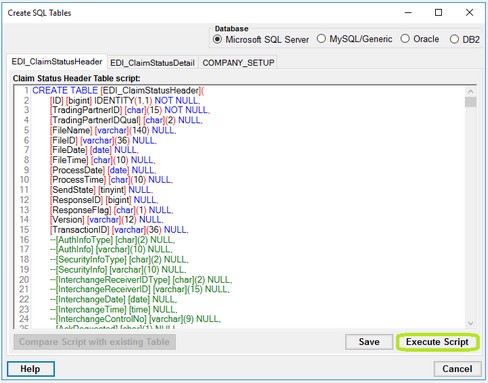Click the commented [AuthInfoType] line
This screenshot has height=383, width=488.
pos(113,239)
